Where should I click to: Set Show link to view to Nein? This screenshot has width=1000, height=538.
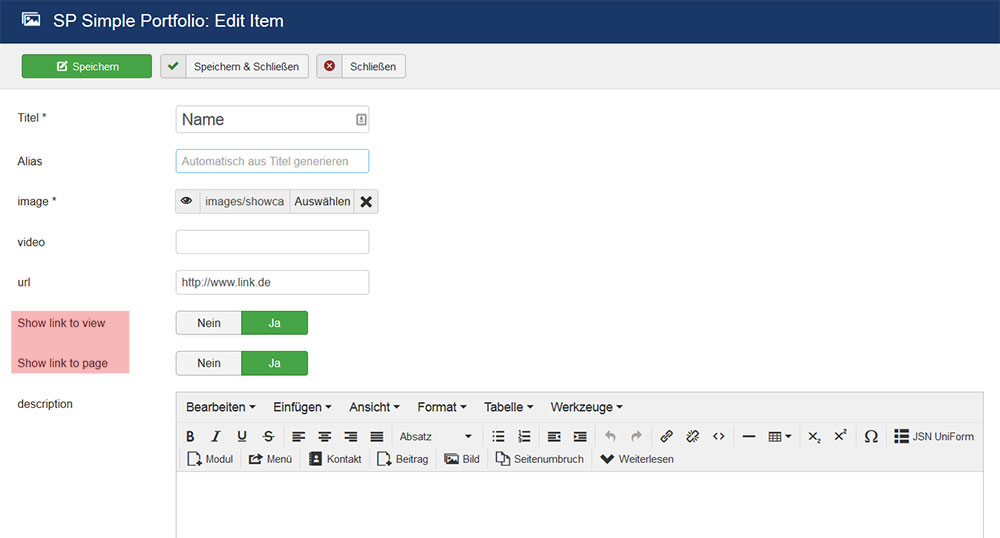pyautogui.click(x=209, y=323)
